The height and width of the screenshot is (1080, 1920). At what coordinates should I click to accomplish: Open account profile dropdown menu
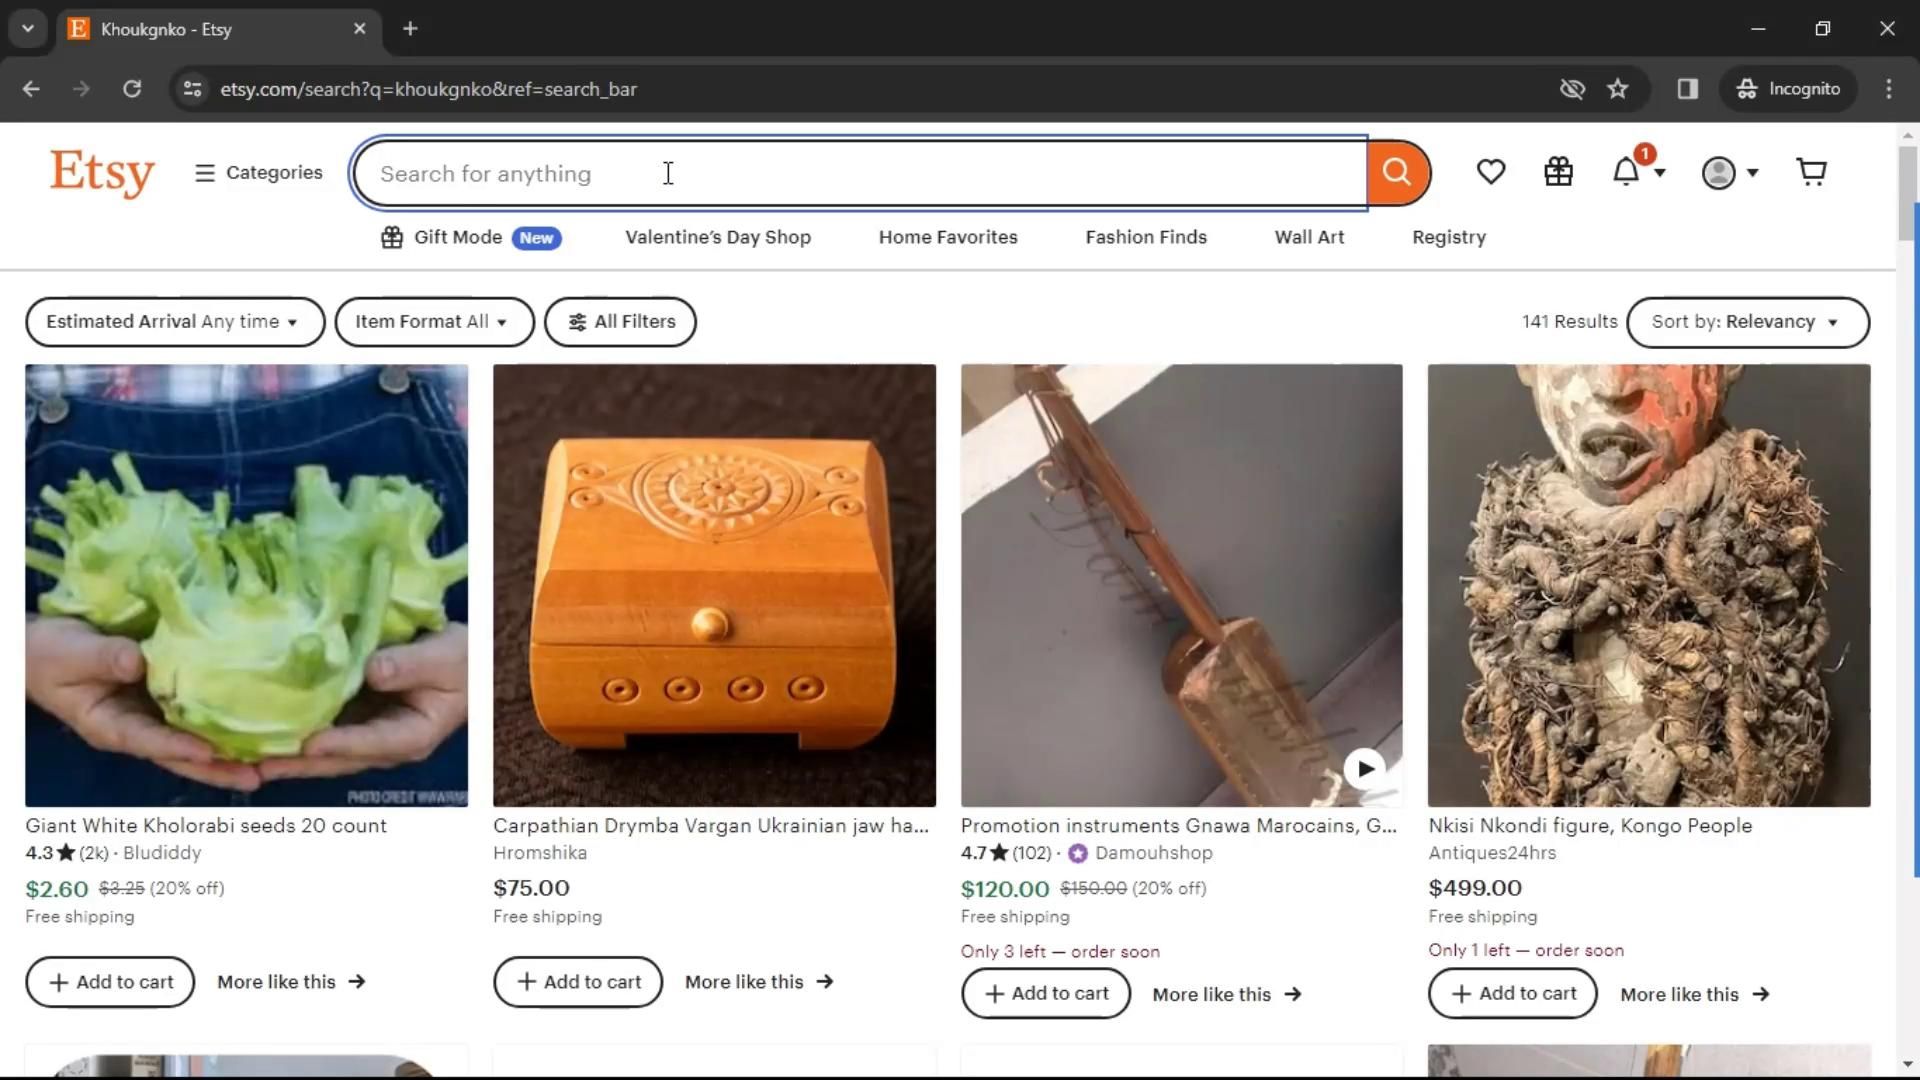pyautogui.click(x=1729, y=173)
